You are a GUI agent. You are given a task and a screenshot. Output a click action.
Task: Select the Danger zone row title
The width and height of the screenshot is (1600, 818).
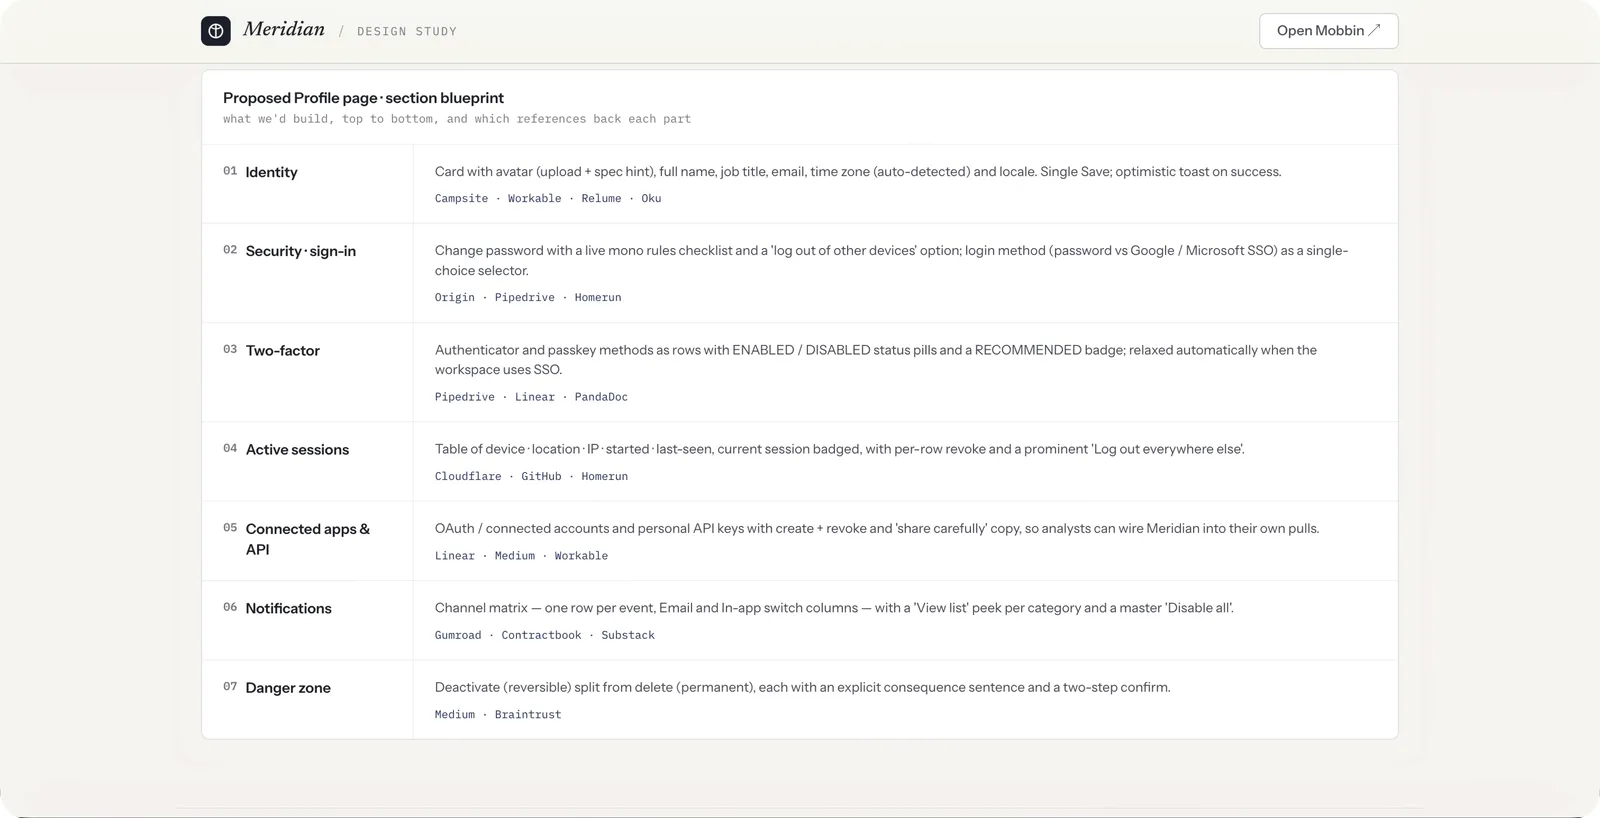288,688
